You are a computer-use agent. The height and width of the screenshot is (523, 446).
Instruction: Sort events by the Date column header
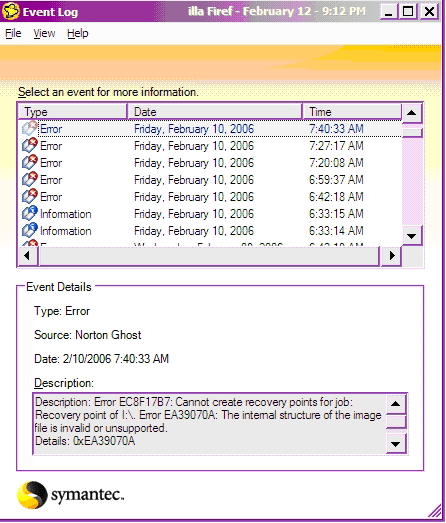point(214,112)
